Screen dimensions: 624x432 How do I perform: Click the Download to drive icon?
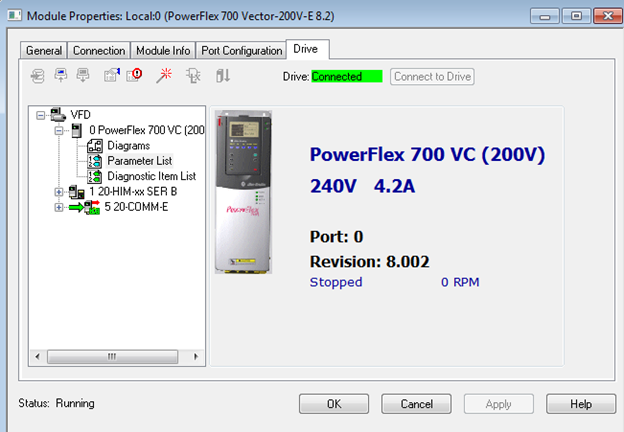click(x=83, y=75)
